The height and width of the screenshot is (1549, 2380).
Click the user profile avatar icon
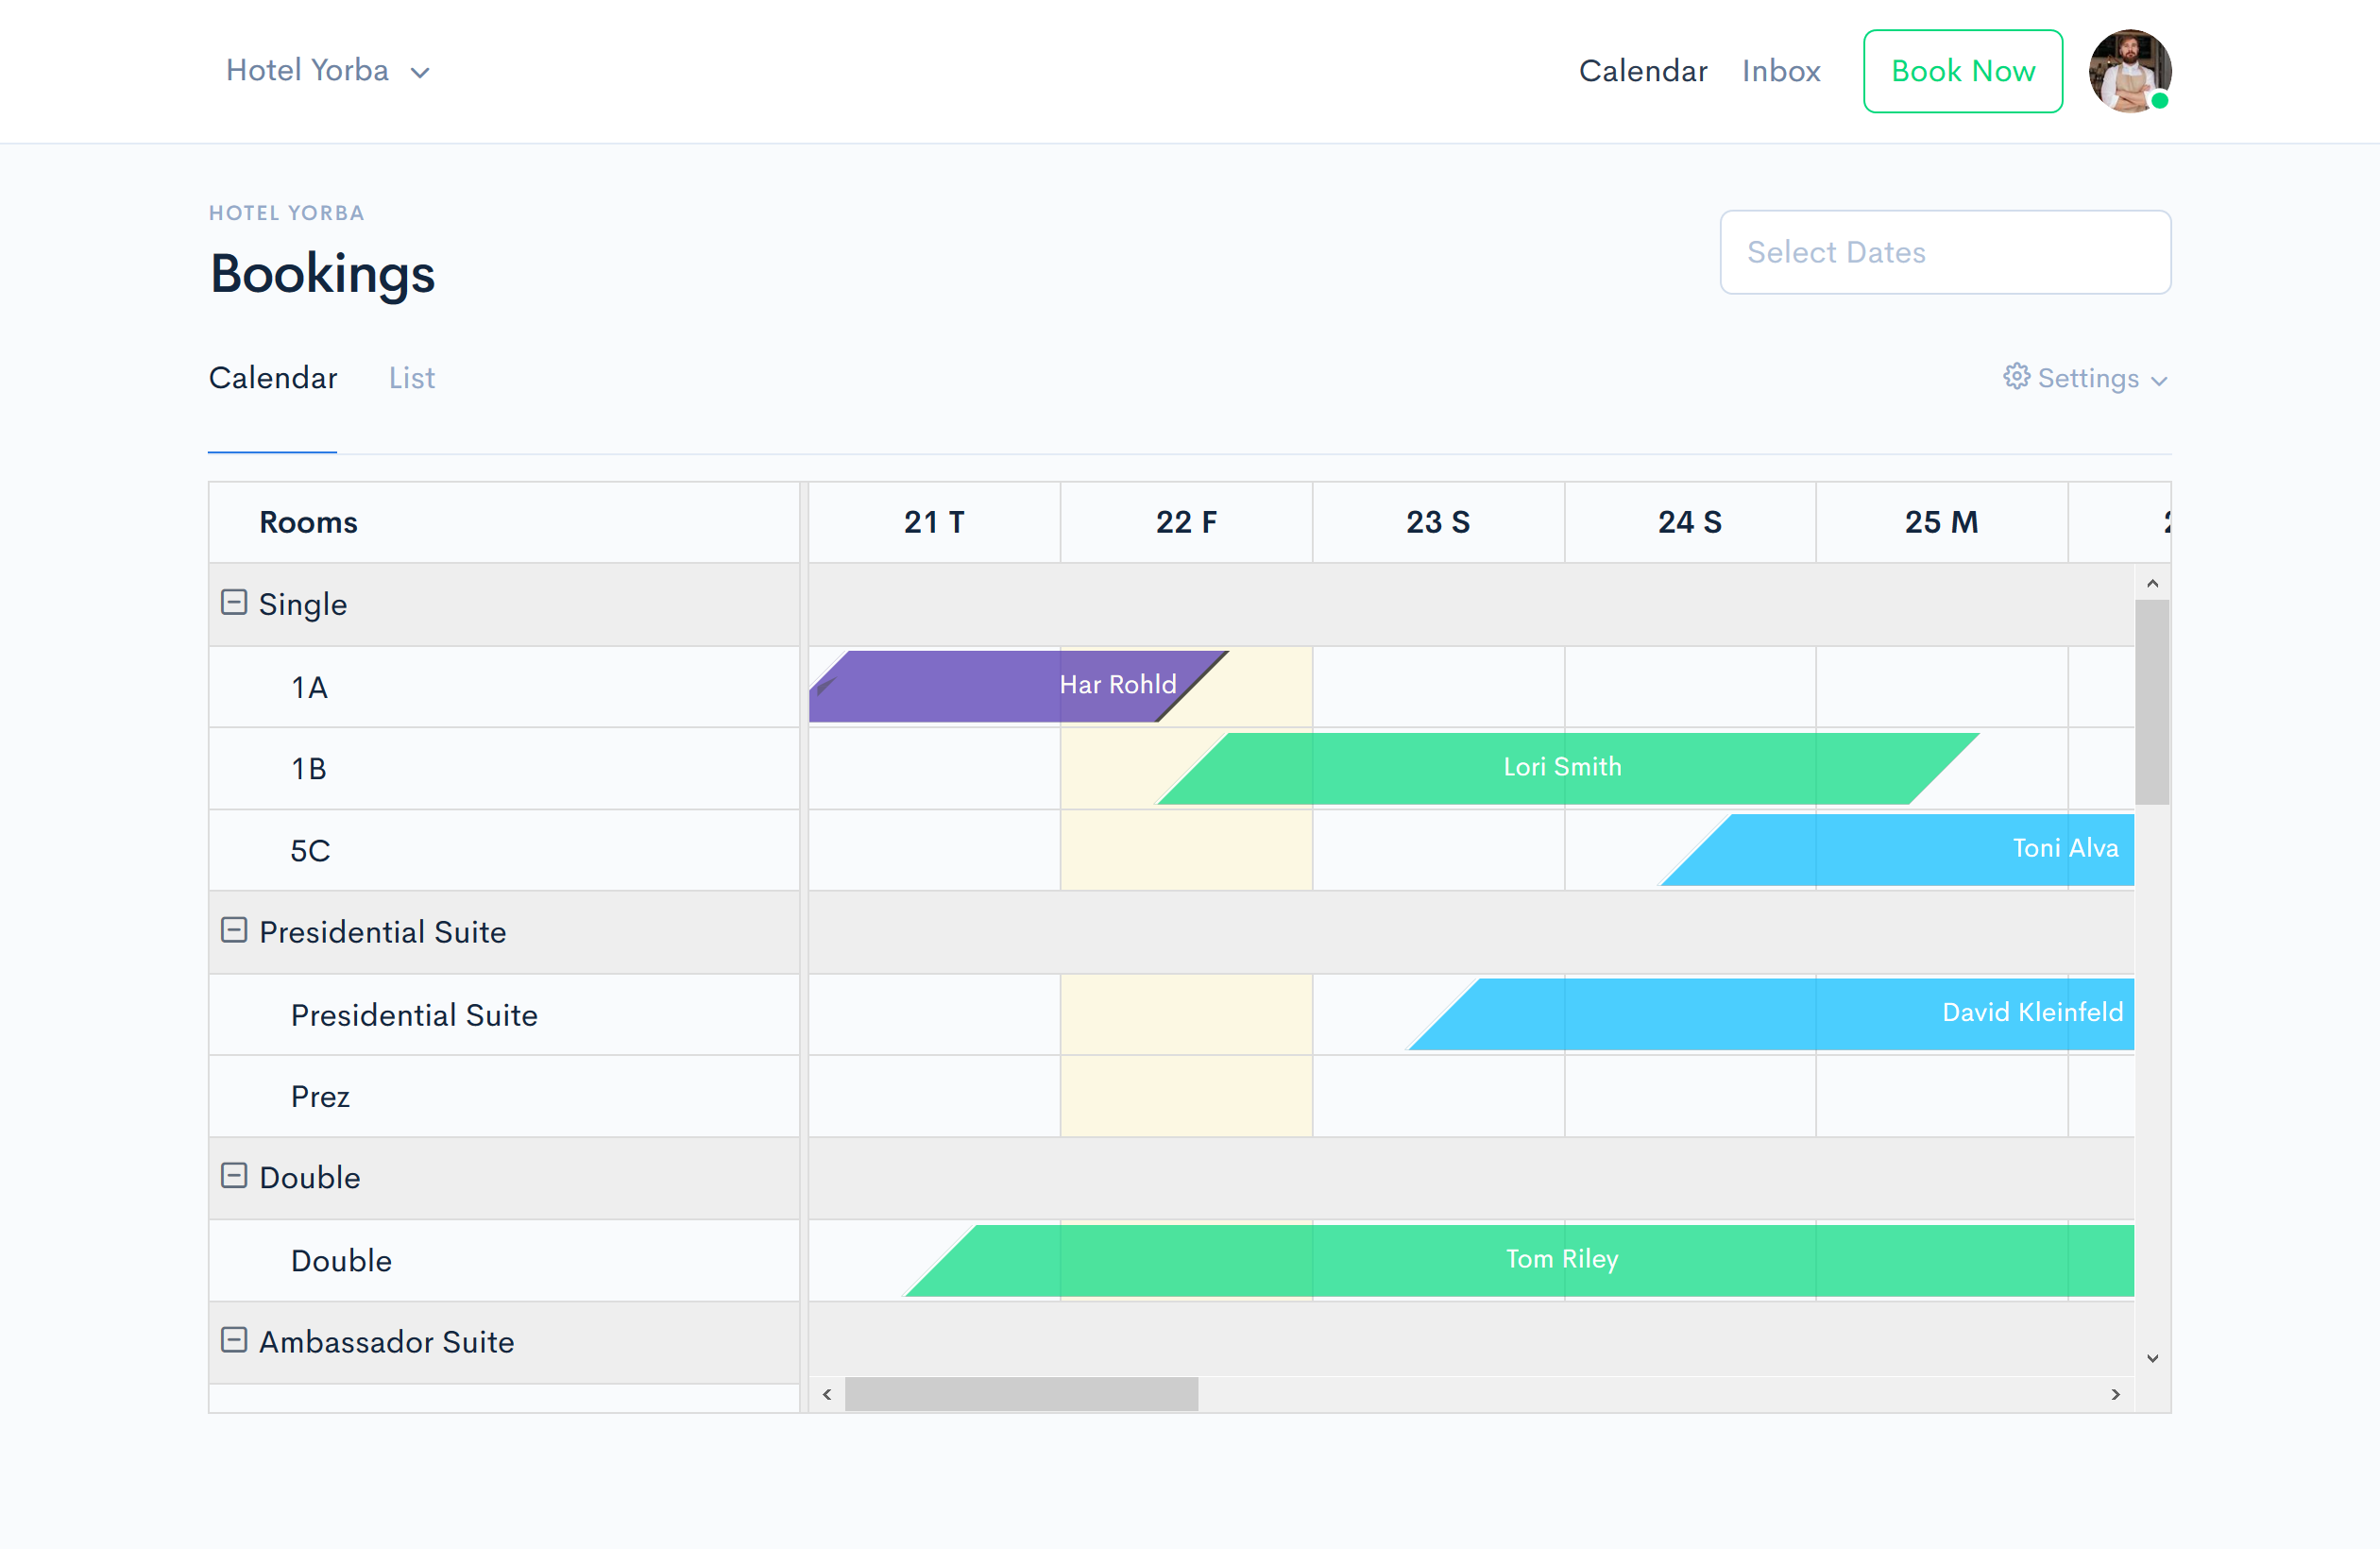coord(2125,71)
